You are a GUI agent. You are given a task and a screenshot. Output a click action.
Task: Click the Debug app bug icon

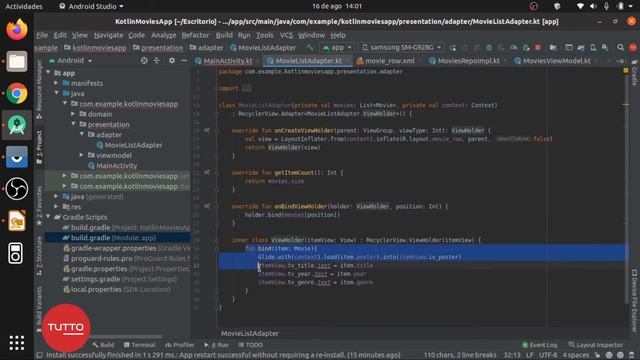coord(489,48)
